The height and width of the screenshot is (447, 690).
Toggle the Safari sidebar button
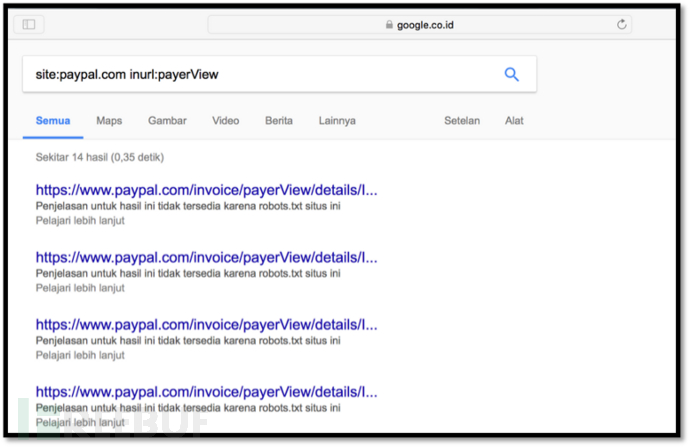(x=29, y=24)
